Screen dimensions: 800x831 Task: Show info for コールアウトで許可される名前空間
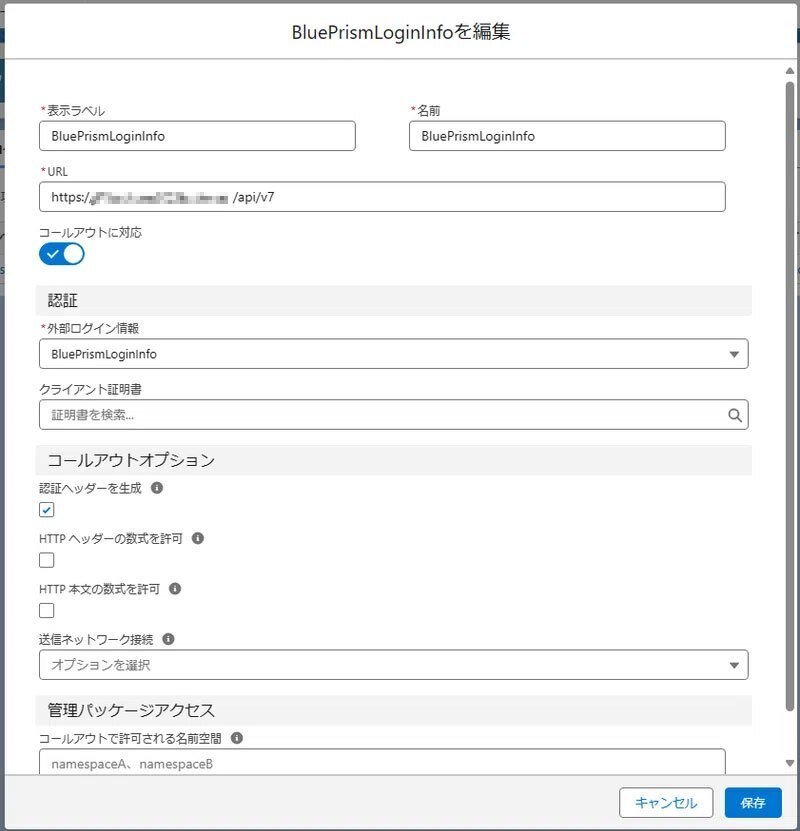click(237, 738)
